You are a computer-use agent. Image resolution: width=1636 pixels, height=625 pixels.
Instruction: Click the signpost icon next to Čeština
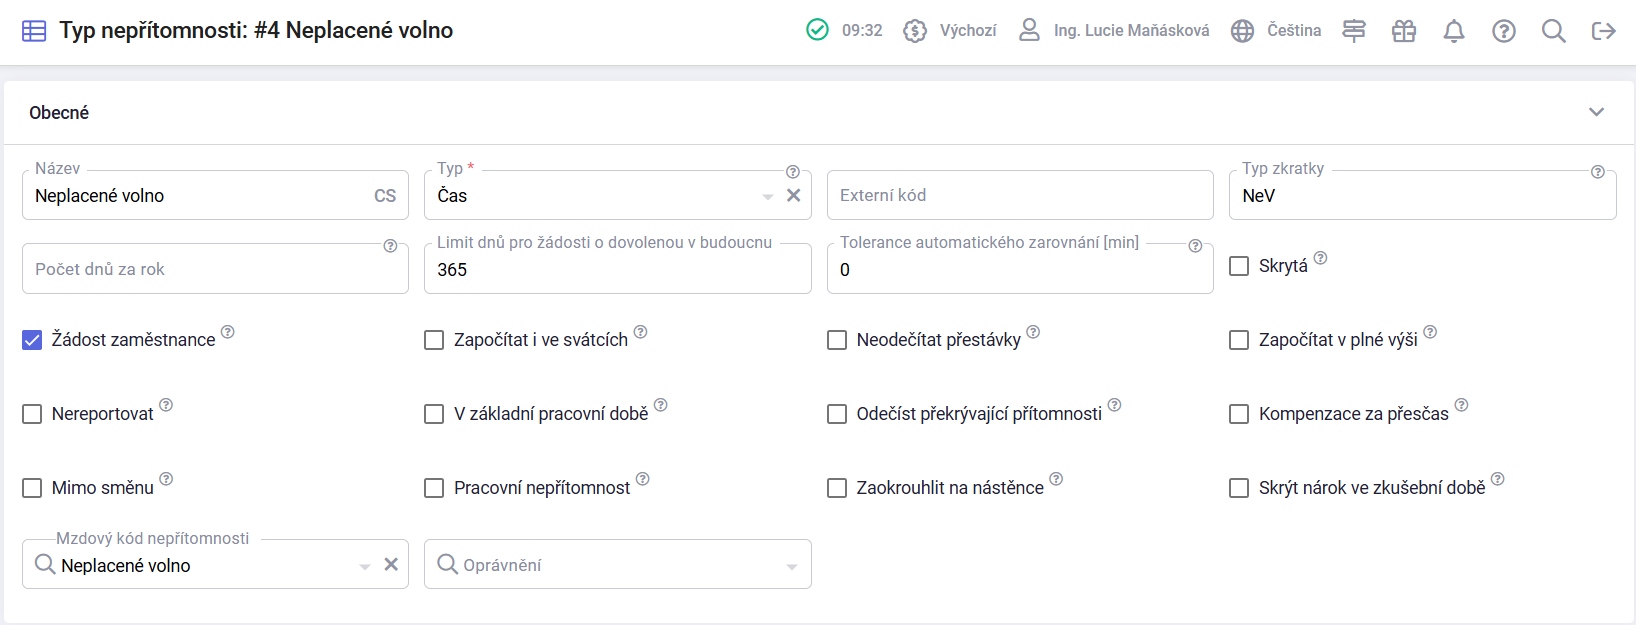(x=1354, y=31)
